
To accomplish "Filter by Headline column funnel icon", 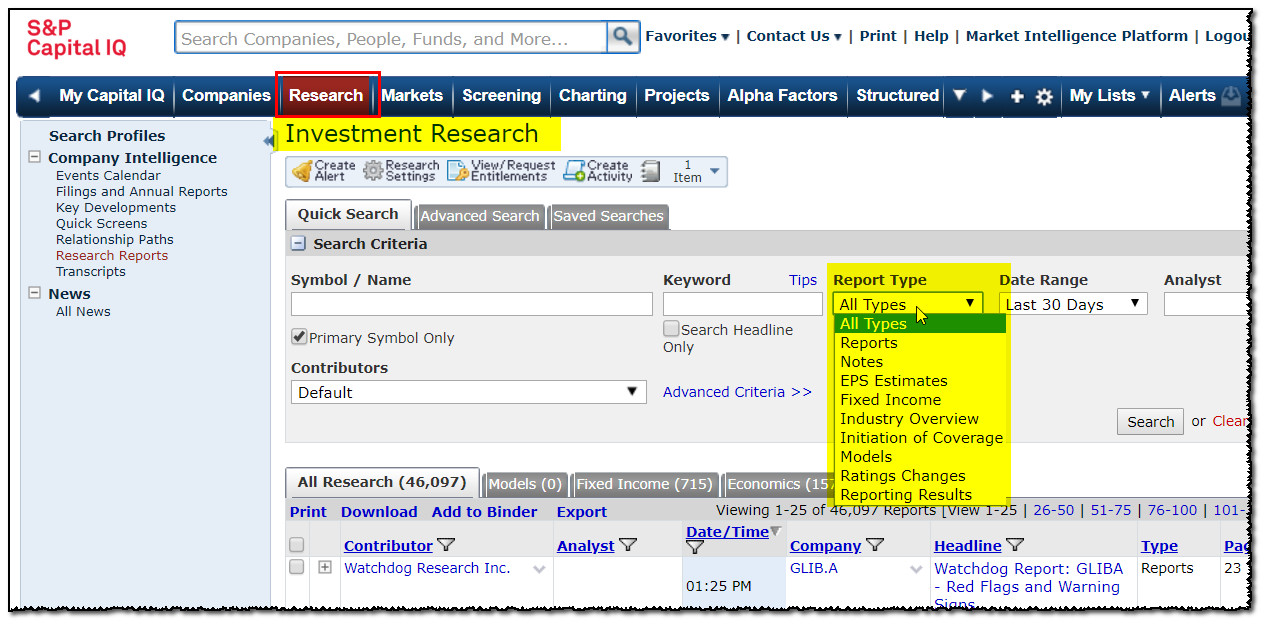I will pyautogui.click(x=1014, y=545).
